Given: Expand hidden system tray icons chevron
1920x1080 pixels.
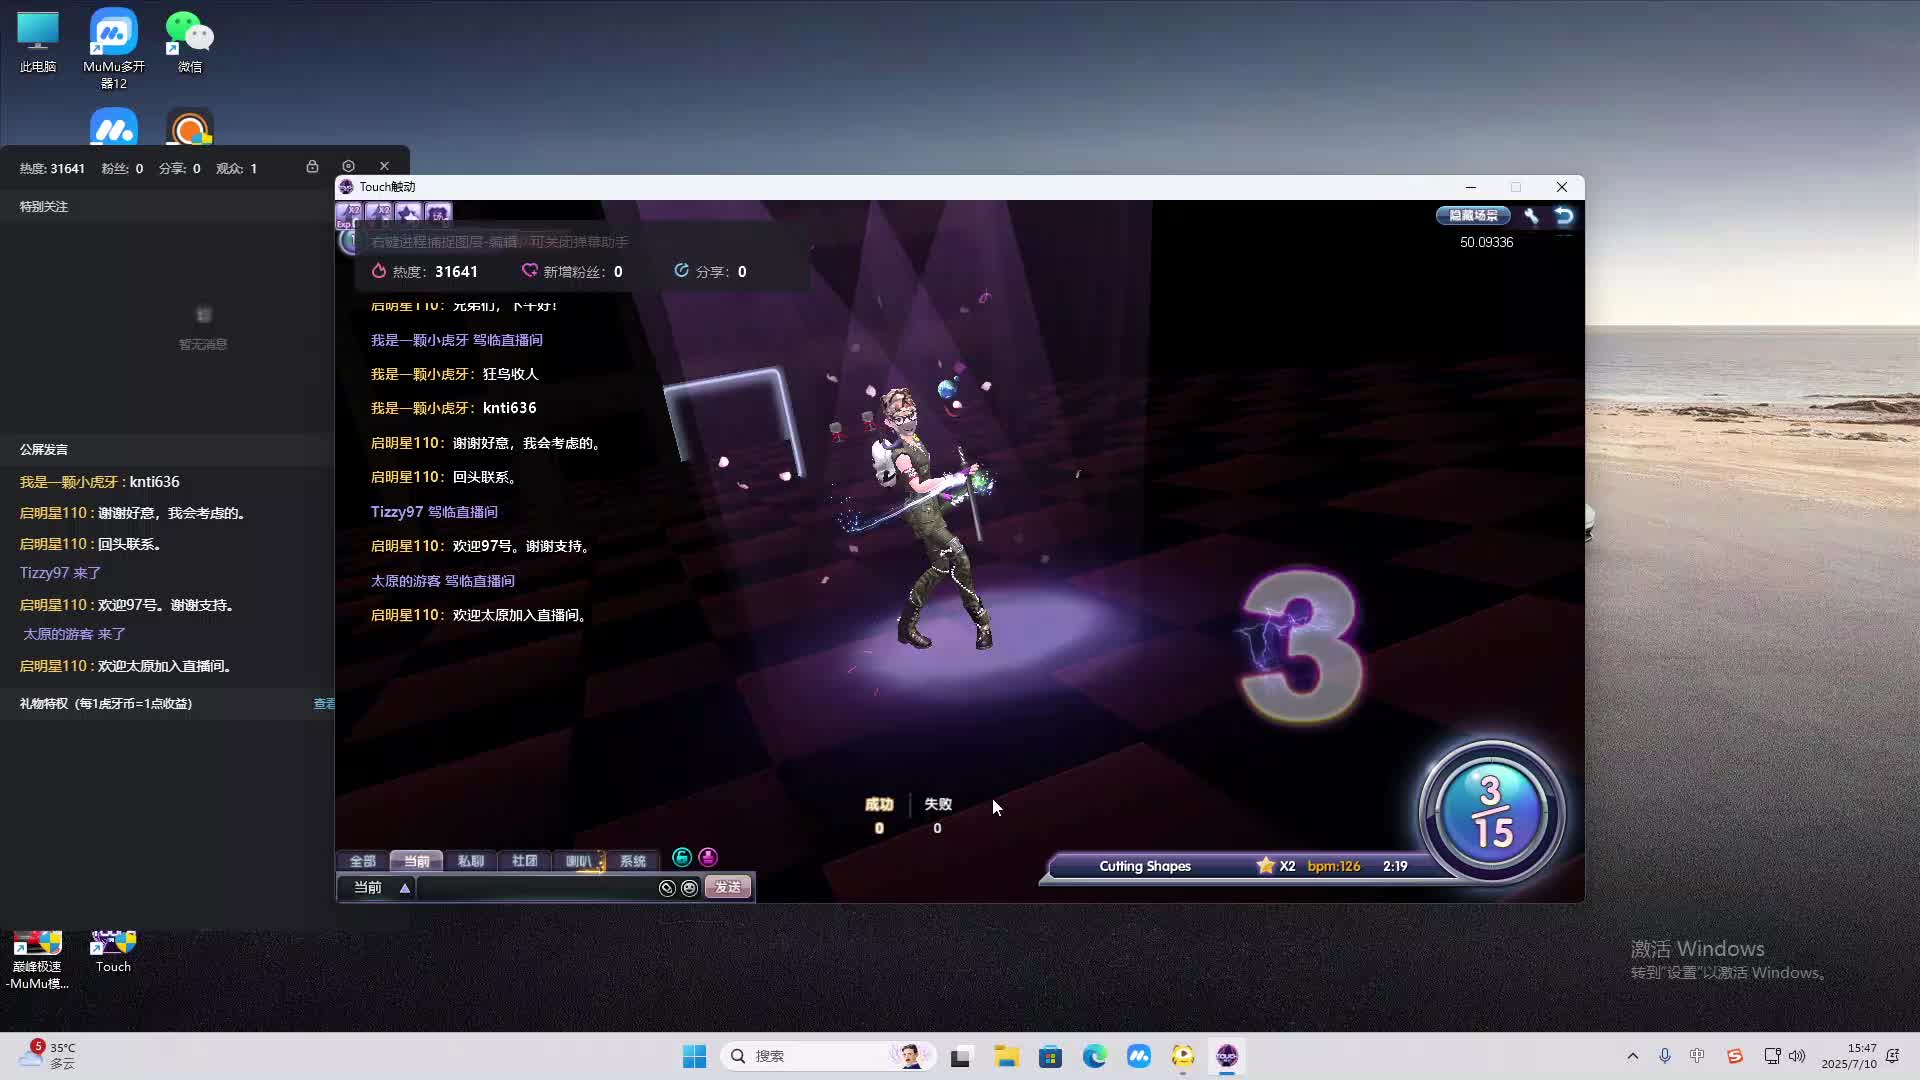Looking at the screenshot, I should [x=1633, y=1056].
